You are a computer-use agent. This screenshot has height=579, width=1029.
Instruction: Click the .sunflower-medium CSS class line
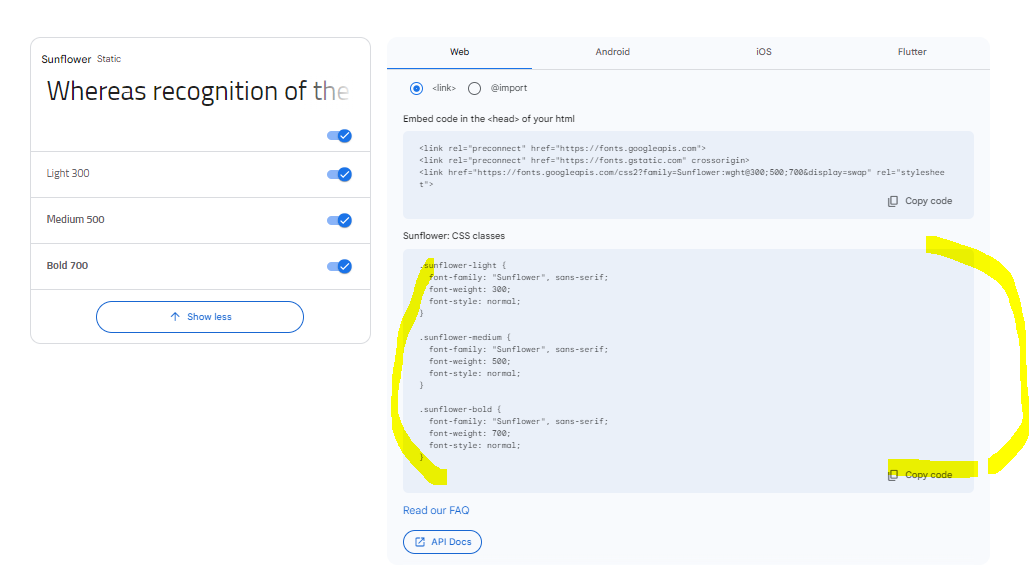[465, 337]
